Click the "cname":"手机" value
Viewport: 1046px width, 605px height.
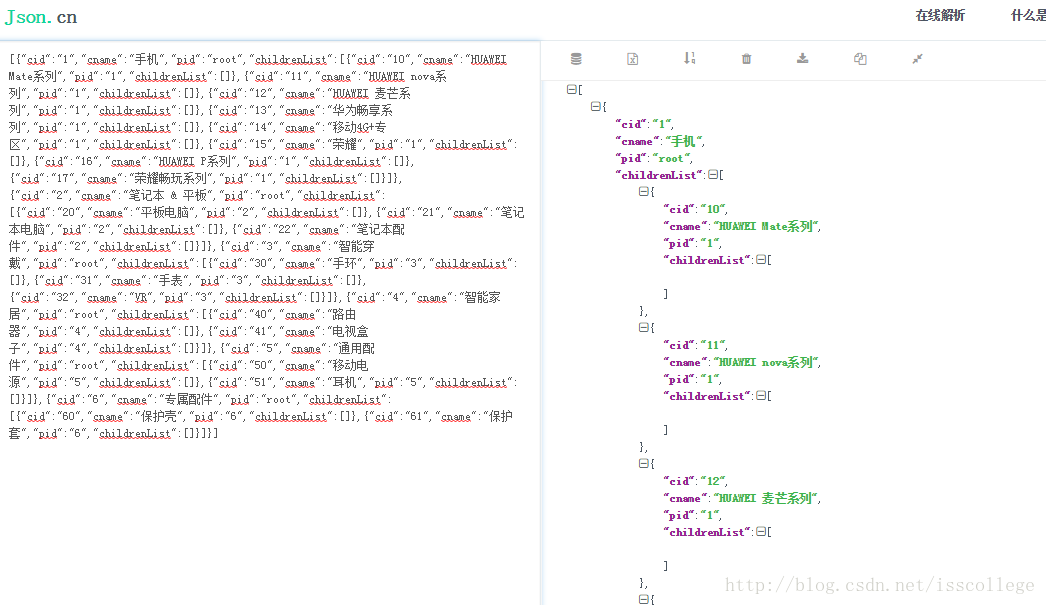(x=682, y=141)
